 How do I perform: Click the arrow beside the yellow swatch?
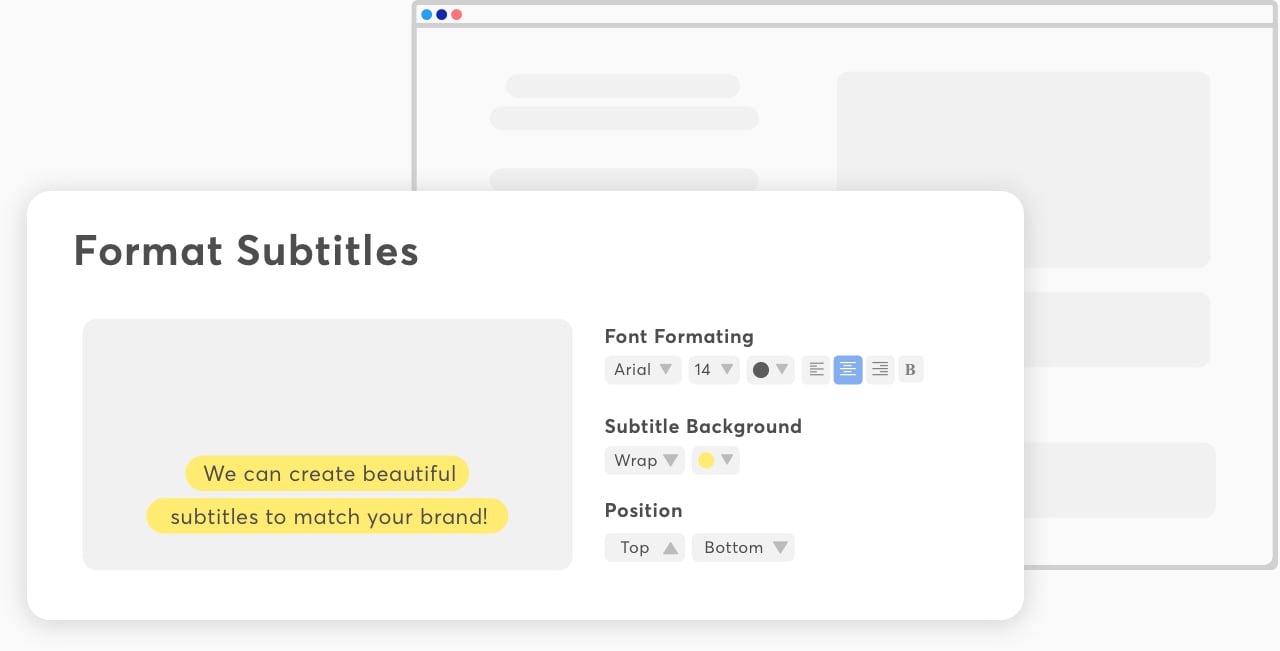click(728, 461)
